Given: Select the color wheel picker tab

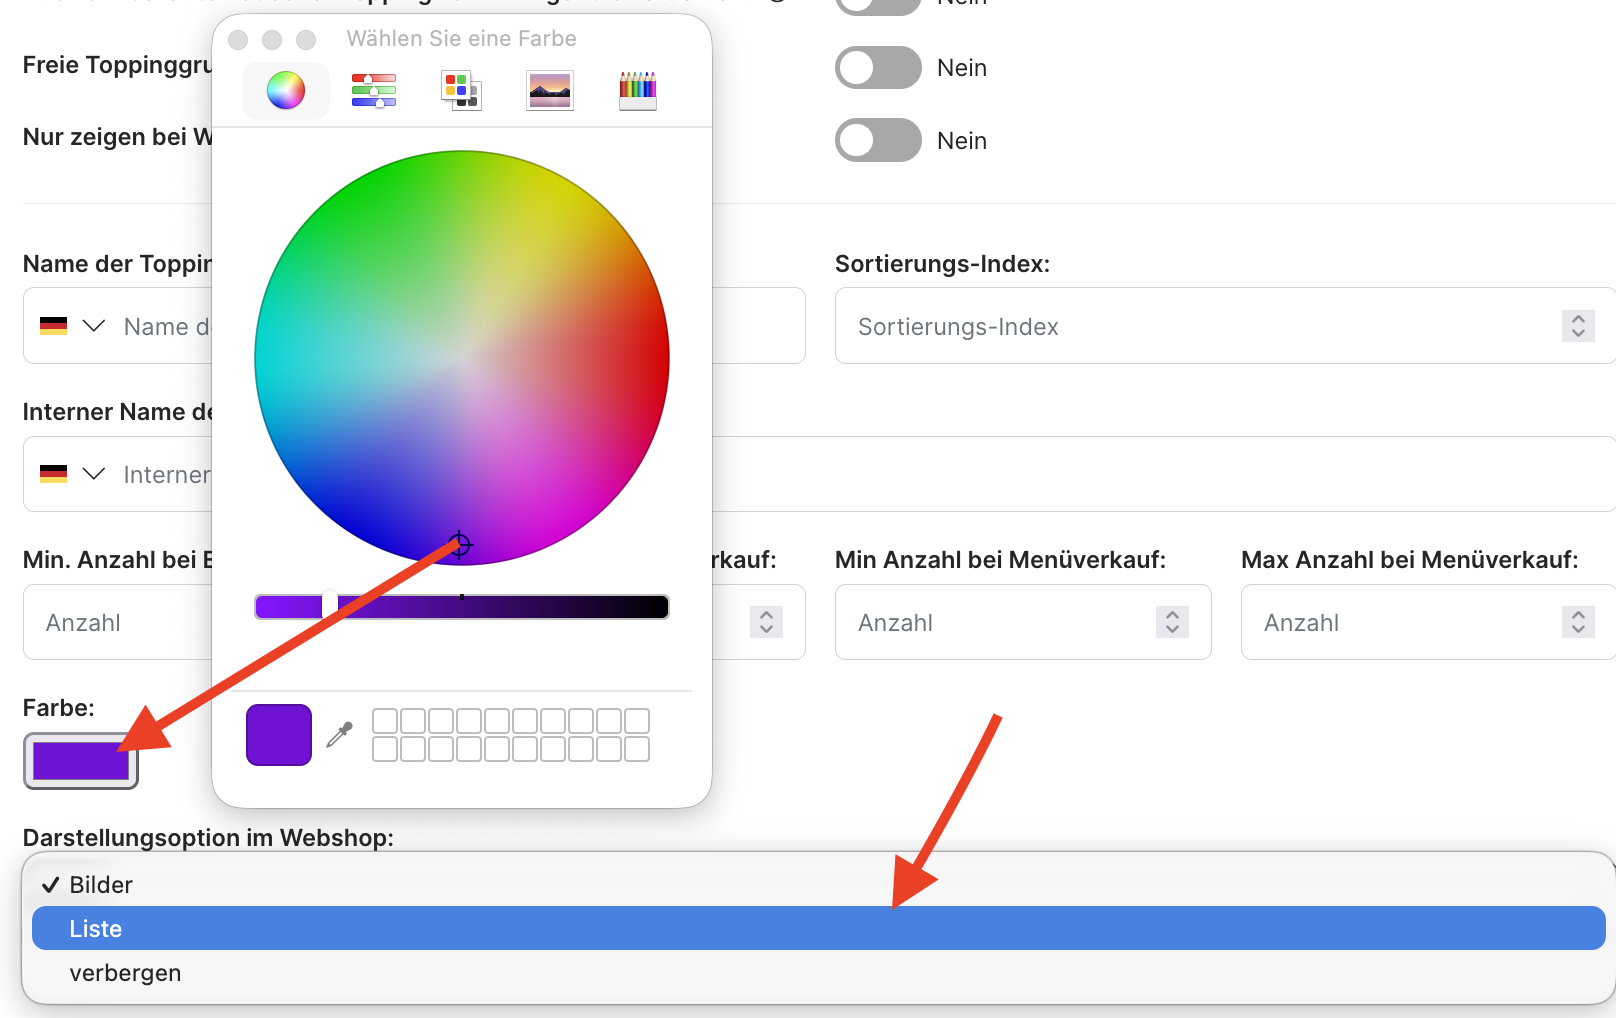Looking at the screenshot, I should click(x=285, y=91).
